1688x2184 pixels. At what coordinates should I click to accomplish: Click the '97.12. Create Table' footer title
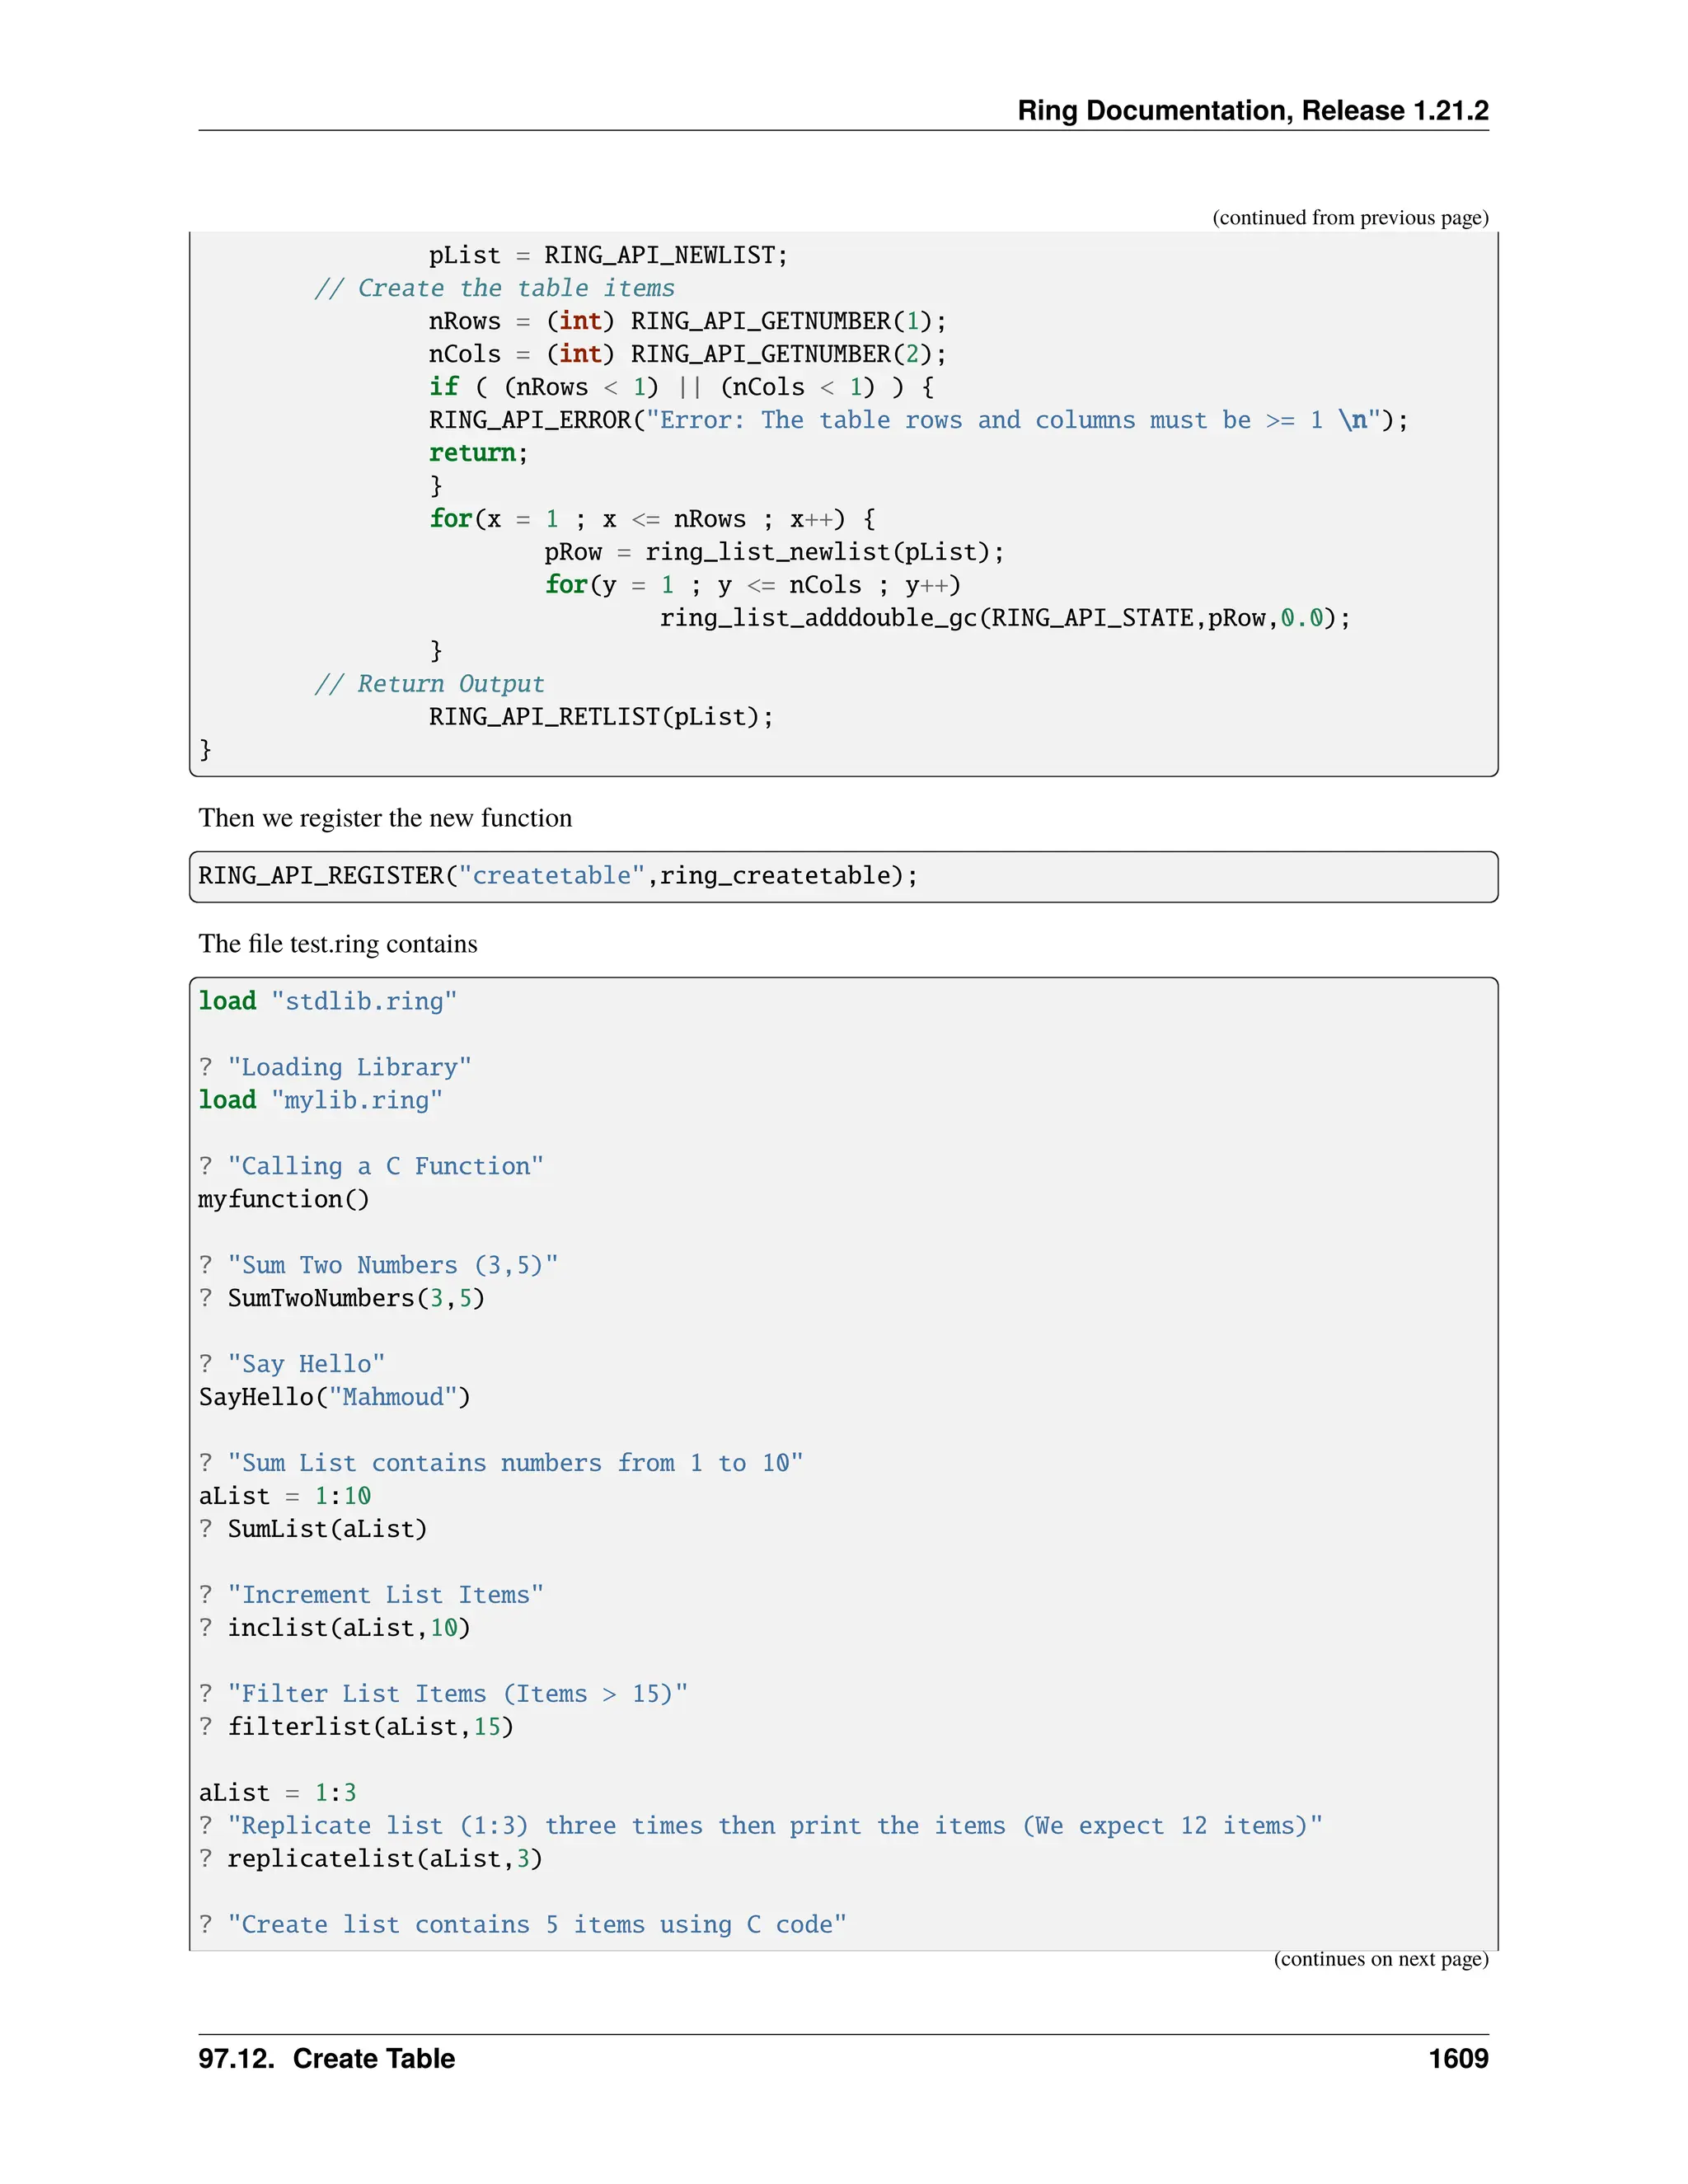coord(326,2058)
